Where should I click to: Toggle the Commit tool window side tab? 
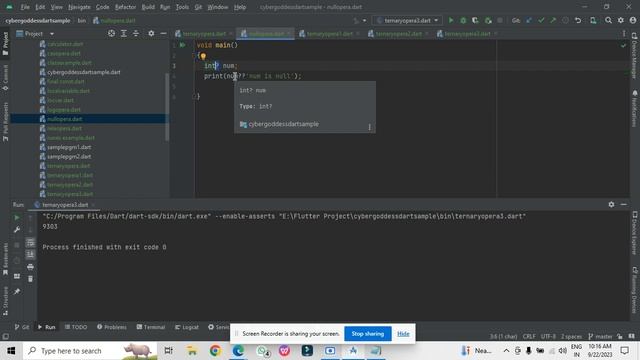coord(5,77)
